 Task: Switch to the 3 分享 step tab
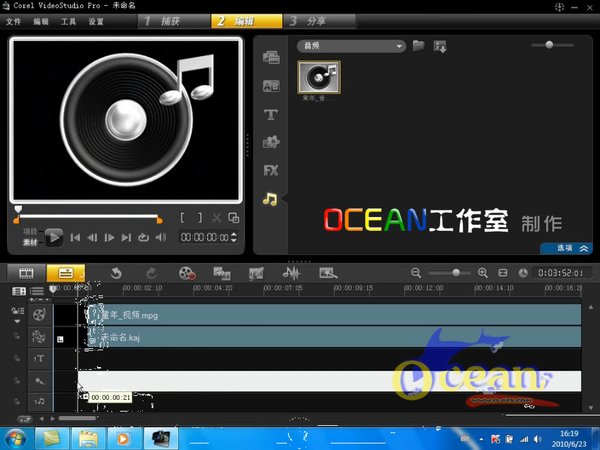[322, 20]
